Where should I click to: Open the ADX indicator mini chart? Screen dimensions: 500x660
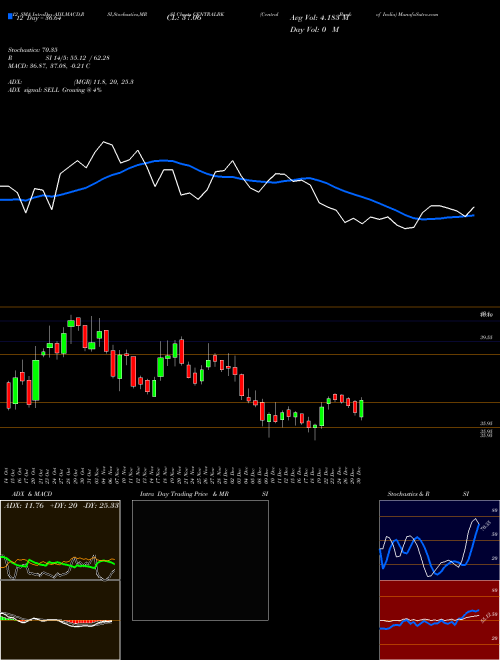(x=60, y=540)
